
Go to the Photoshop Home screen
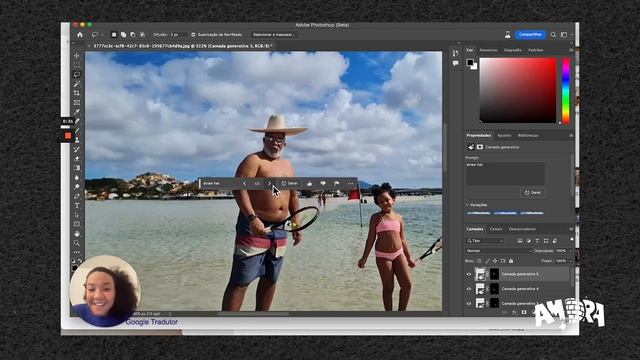pyautogui.click(x=80, y=35)
